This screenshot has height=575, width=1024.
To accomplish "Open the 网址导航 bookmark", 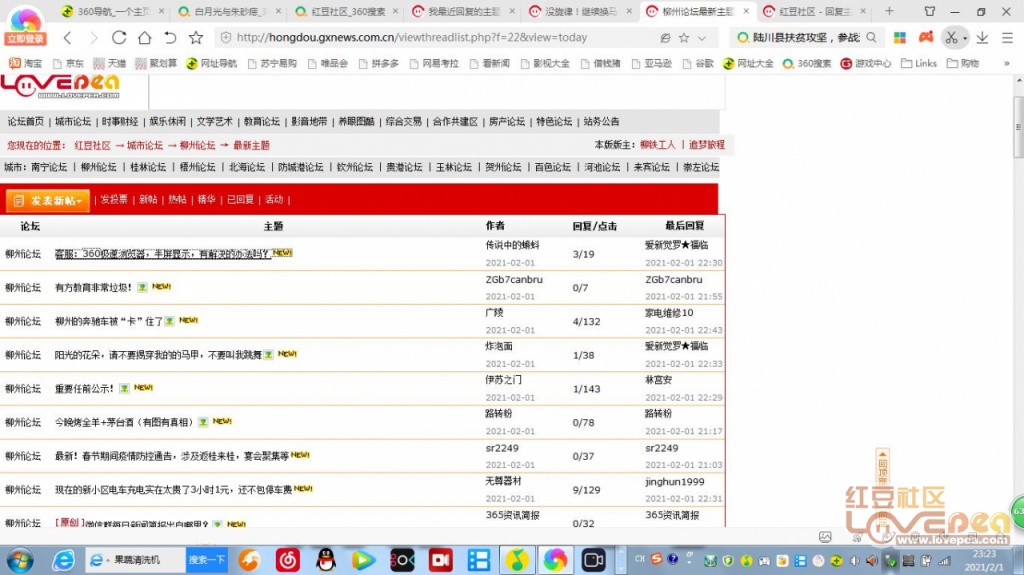I will (212, 63).
